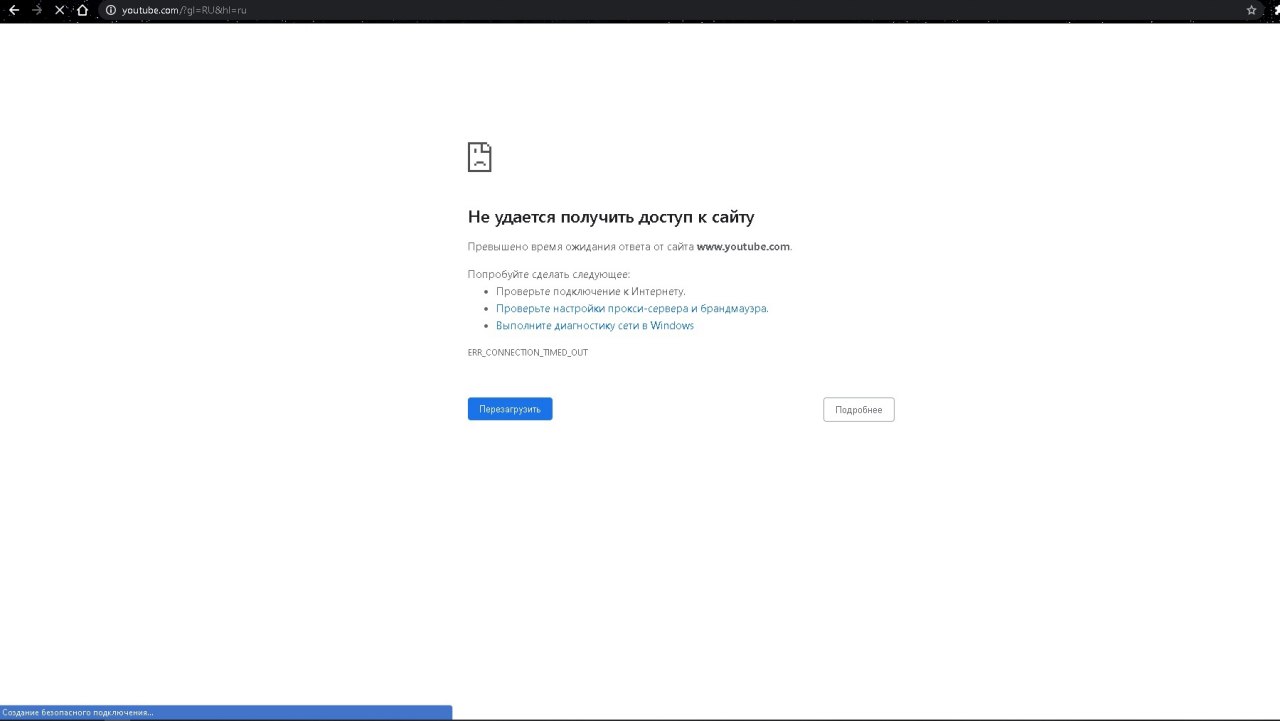The image size is (1280, 721).
Task: Click the heading Не удается получить доступ к сайту
Action: (611, 217)
